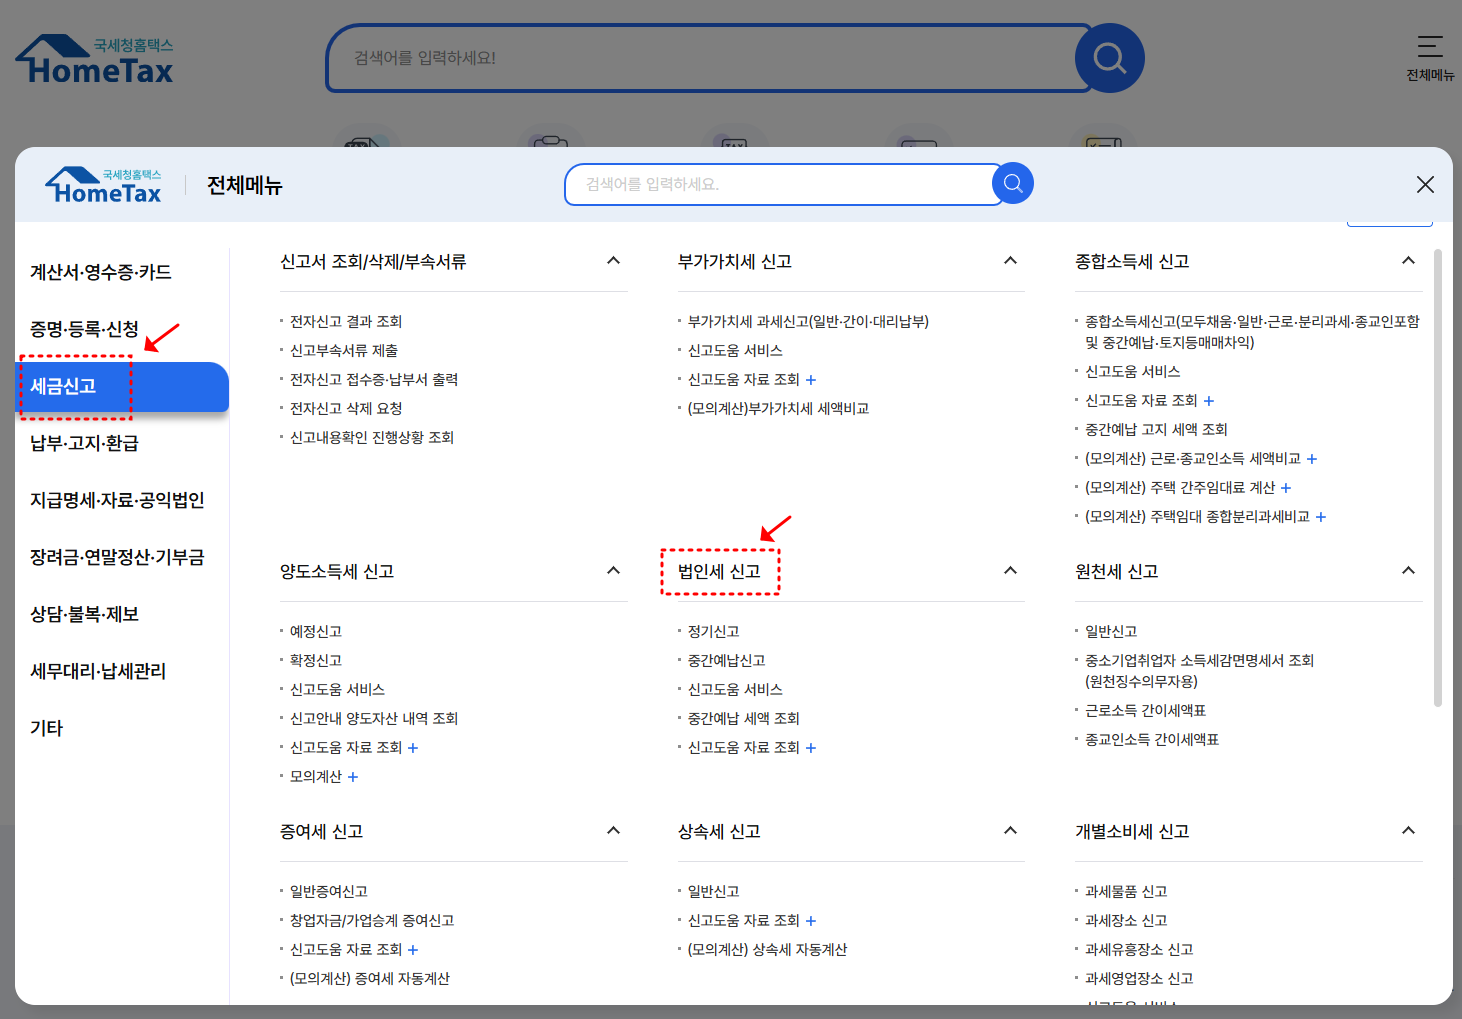Image resolution: width=1462 pixels, height=1019 pixels.
Task: Open 과세물품 신고 under 개별소비세 신고
Action: pos(1125,890)
